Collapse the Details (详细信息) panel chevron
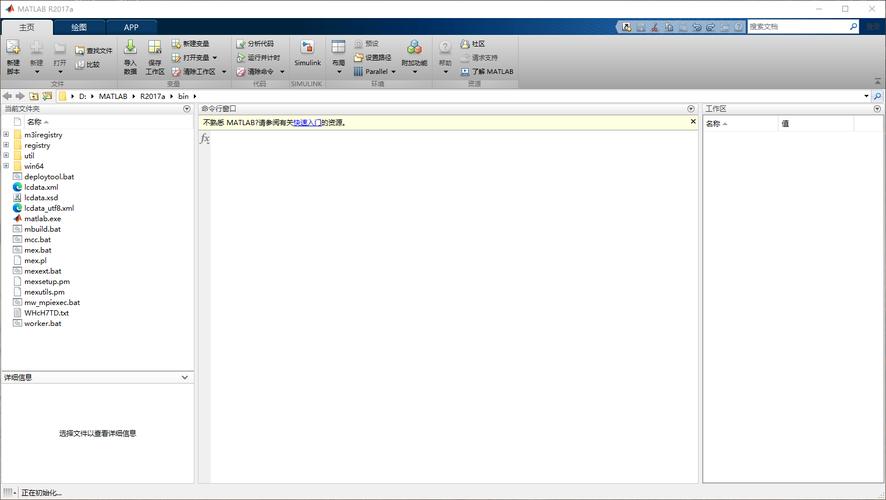Viewport: 886px width, 500px height. click(x=185, y=378)
